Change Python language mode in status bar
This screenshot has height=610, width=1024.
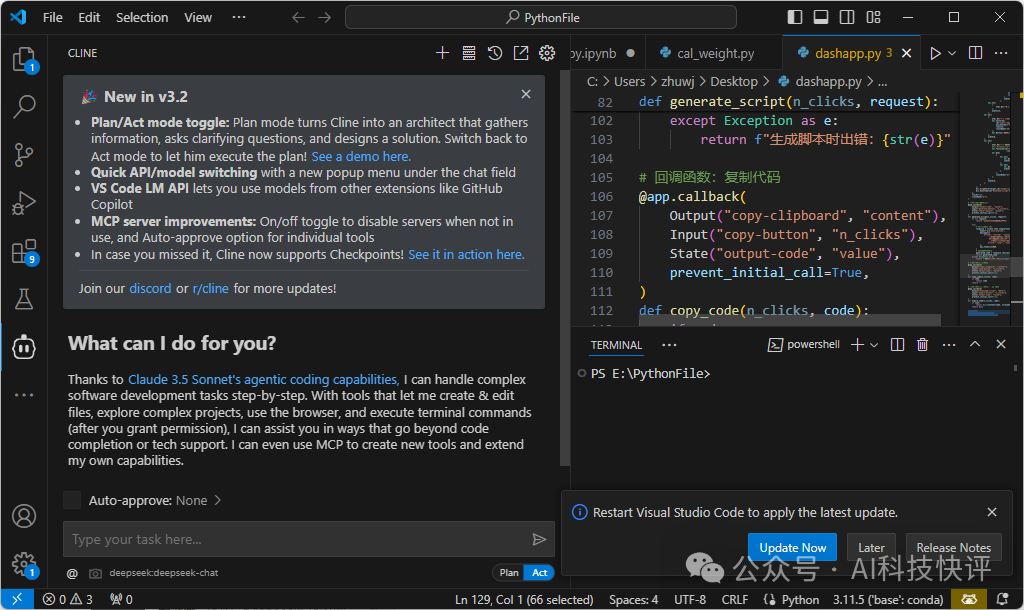800,599
